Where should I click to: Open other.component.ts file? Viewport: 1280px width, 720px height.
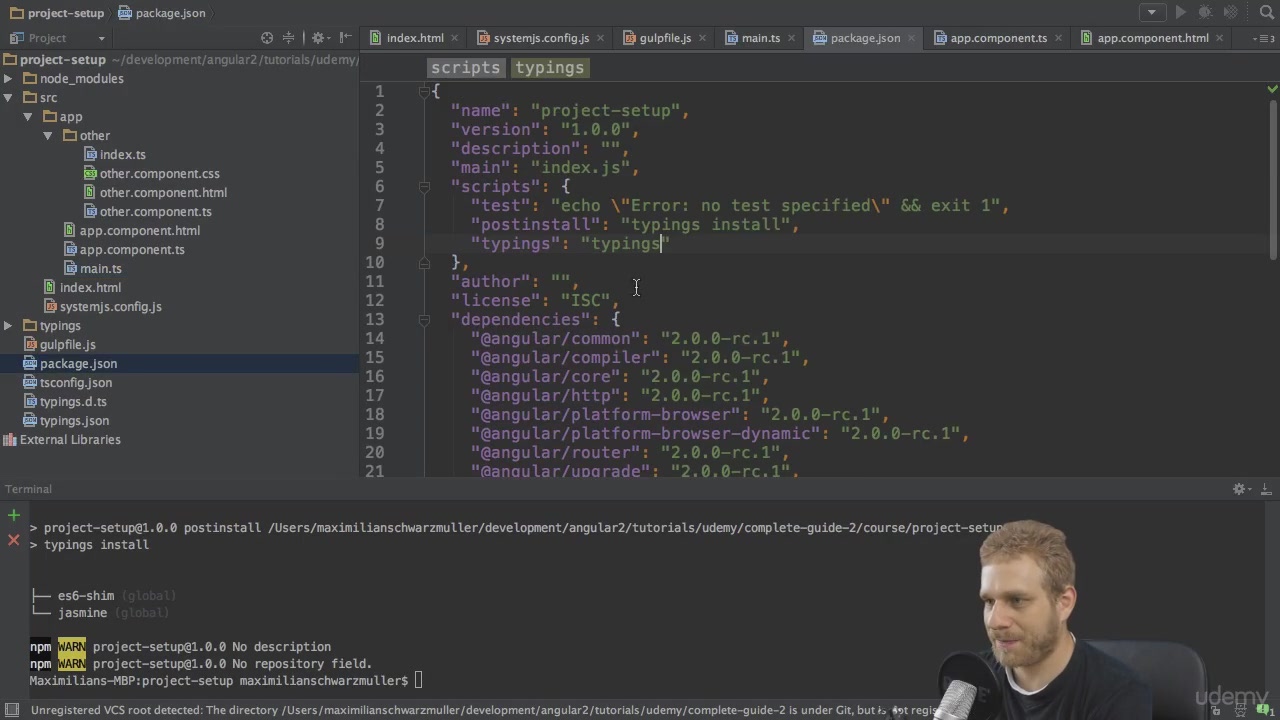pyautogui.click(x=155, y=212)
